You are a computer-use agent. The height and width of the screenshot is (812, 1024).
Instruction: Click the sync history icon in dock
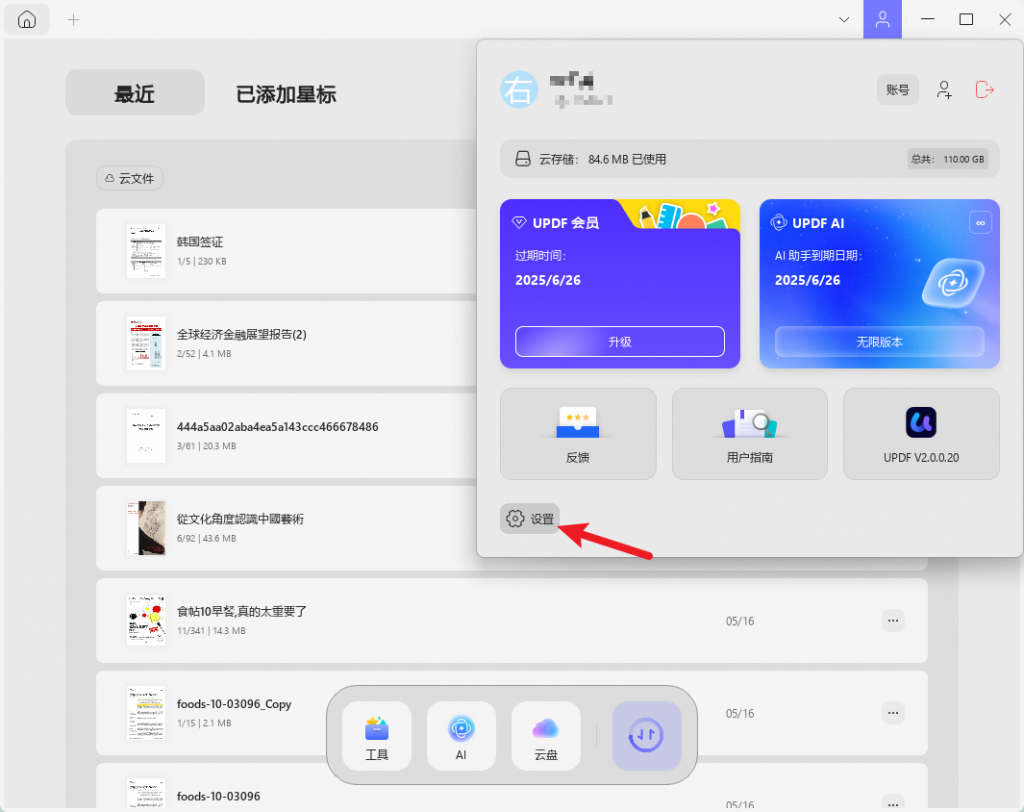(x=646, y=735)
